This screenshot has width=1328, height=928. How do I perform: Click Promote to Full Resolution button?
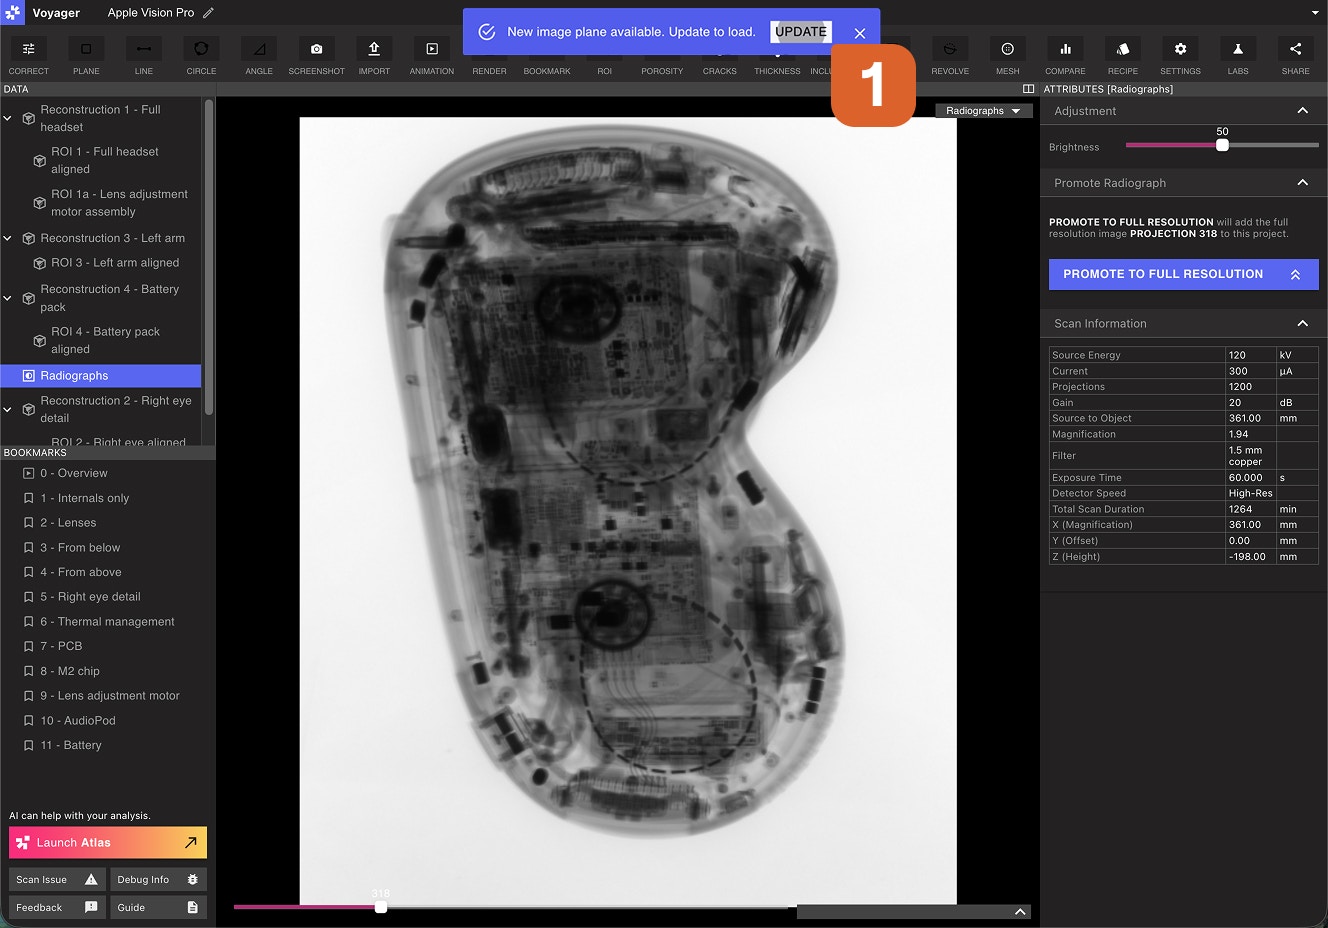pos(1183,274)
